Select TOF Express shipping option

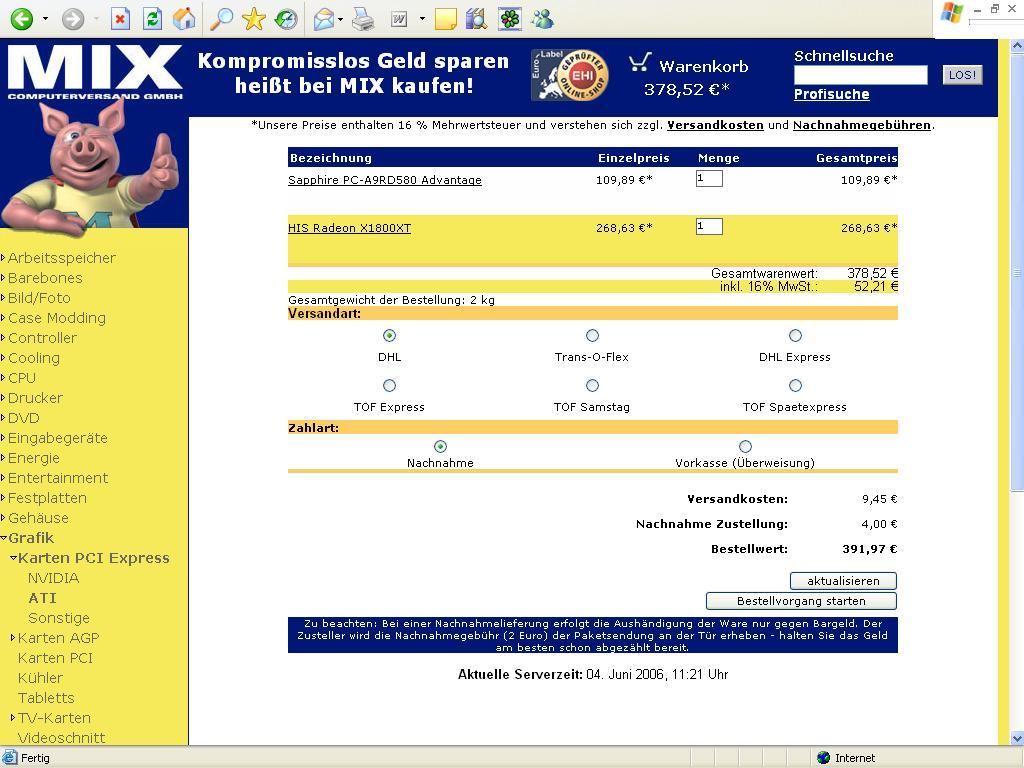pos(389,385)
